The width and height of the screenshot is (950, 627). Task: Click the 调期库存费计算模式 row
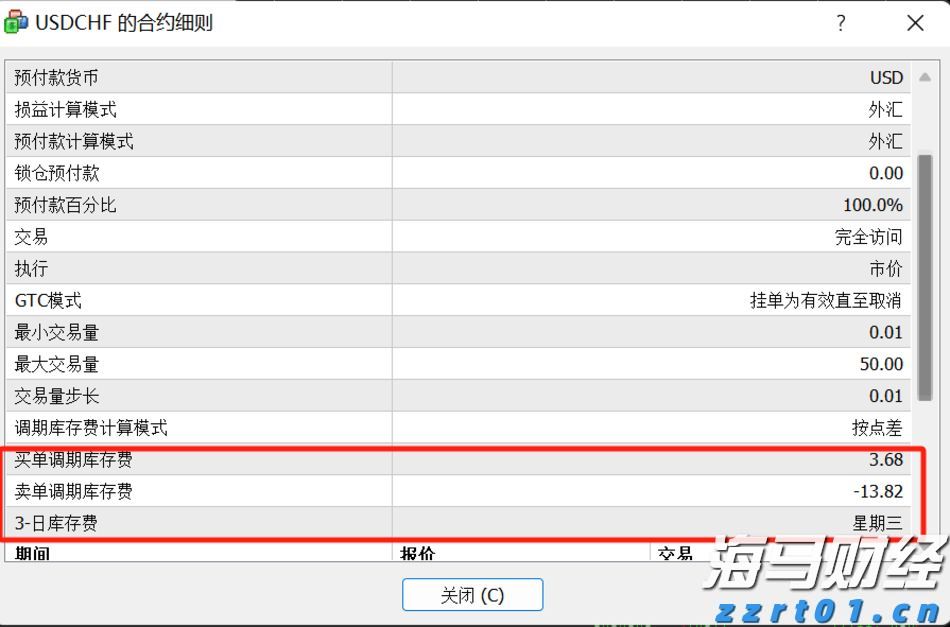tap(470, 428)
